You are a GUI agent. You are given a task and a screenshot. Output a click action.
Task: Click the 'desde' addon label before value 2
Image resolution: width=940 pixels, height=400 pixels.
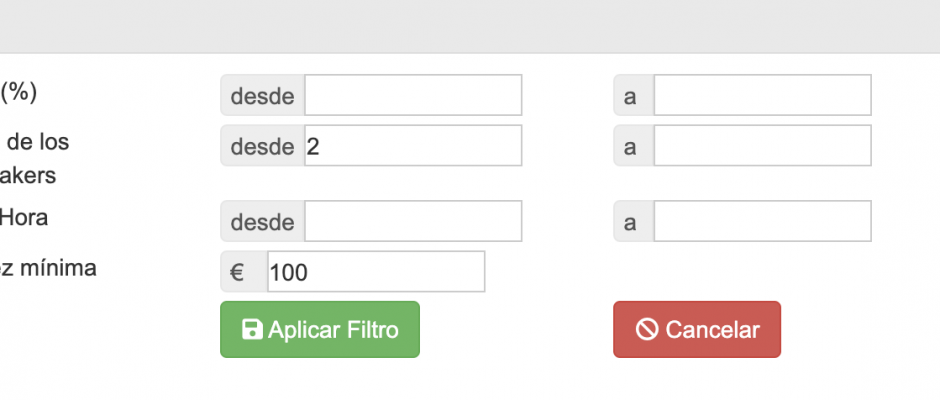point(263,145)
